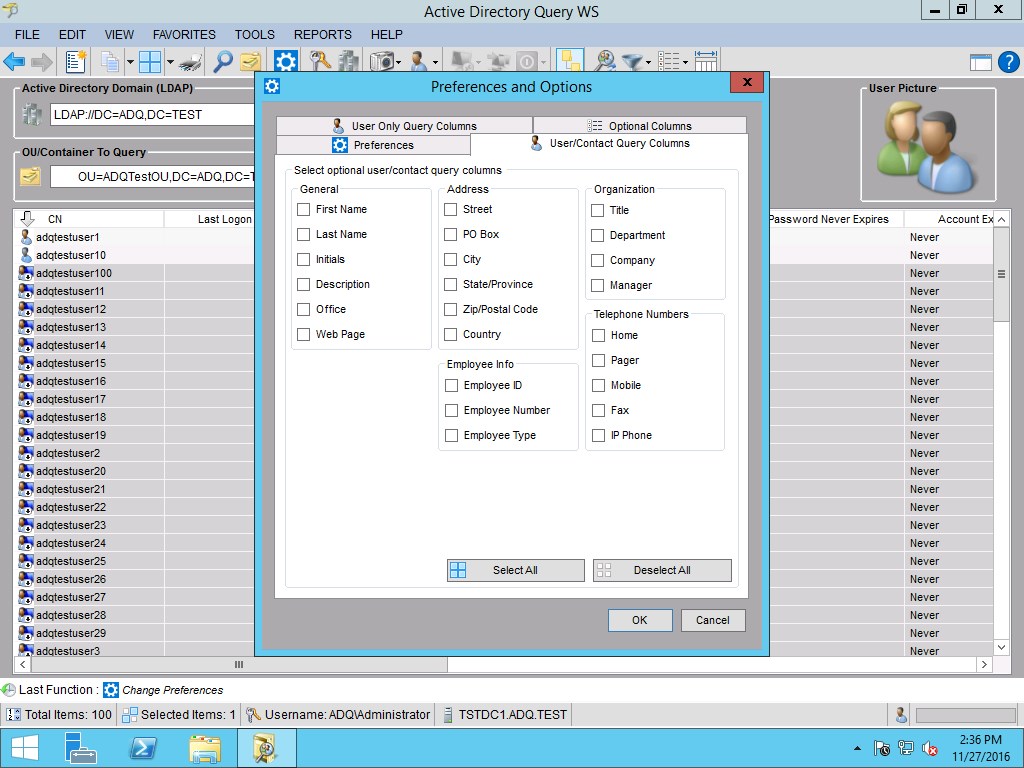Click the Select All button
The image size is (1024, 768).
[516, 570]
